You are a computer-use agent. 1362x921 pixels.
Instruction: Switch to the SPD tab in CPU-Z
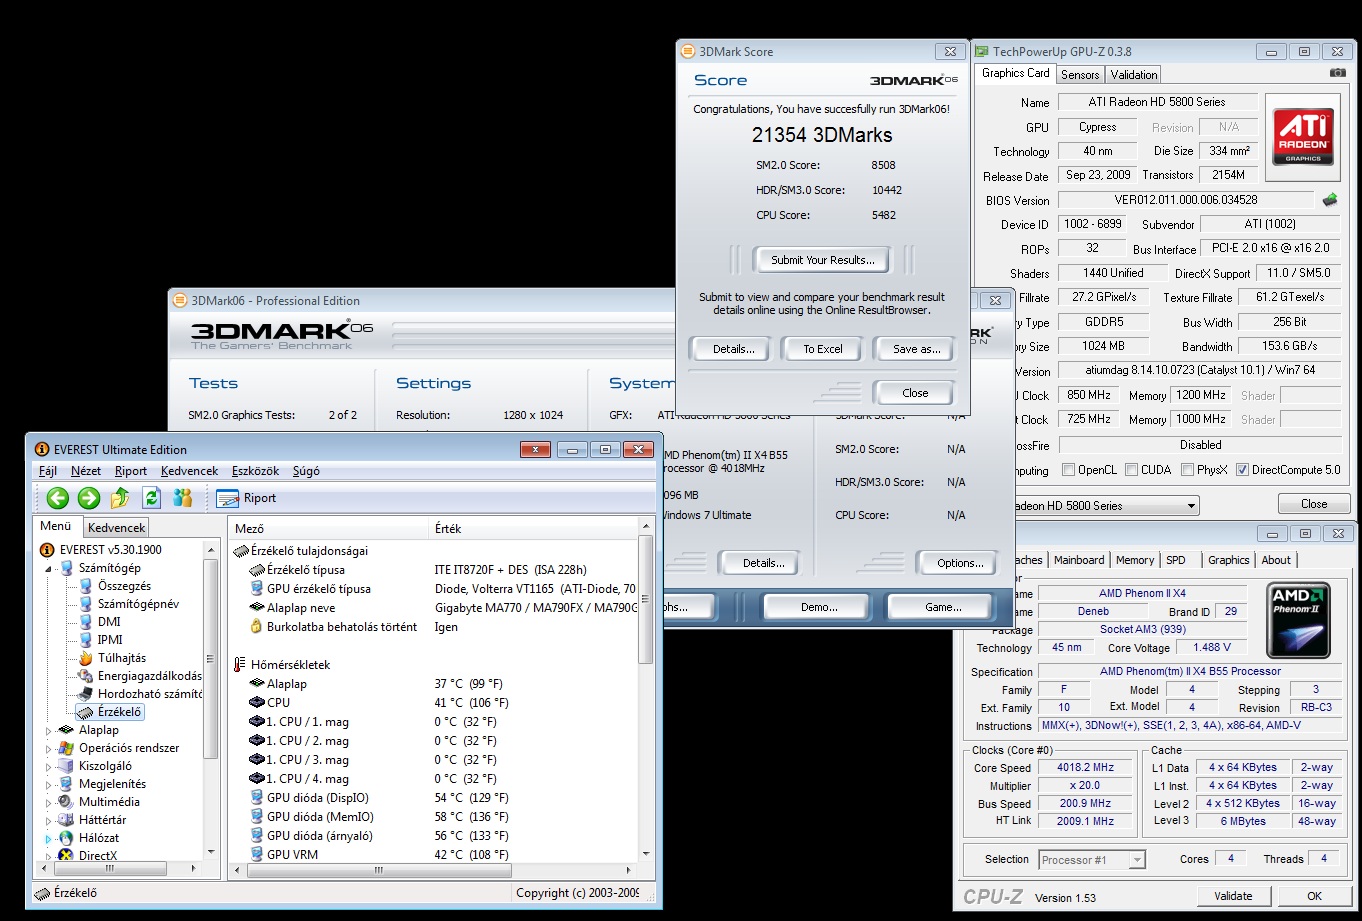point(1176,560)
